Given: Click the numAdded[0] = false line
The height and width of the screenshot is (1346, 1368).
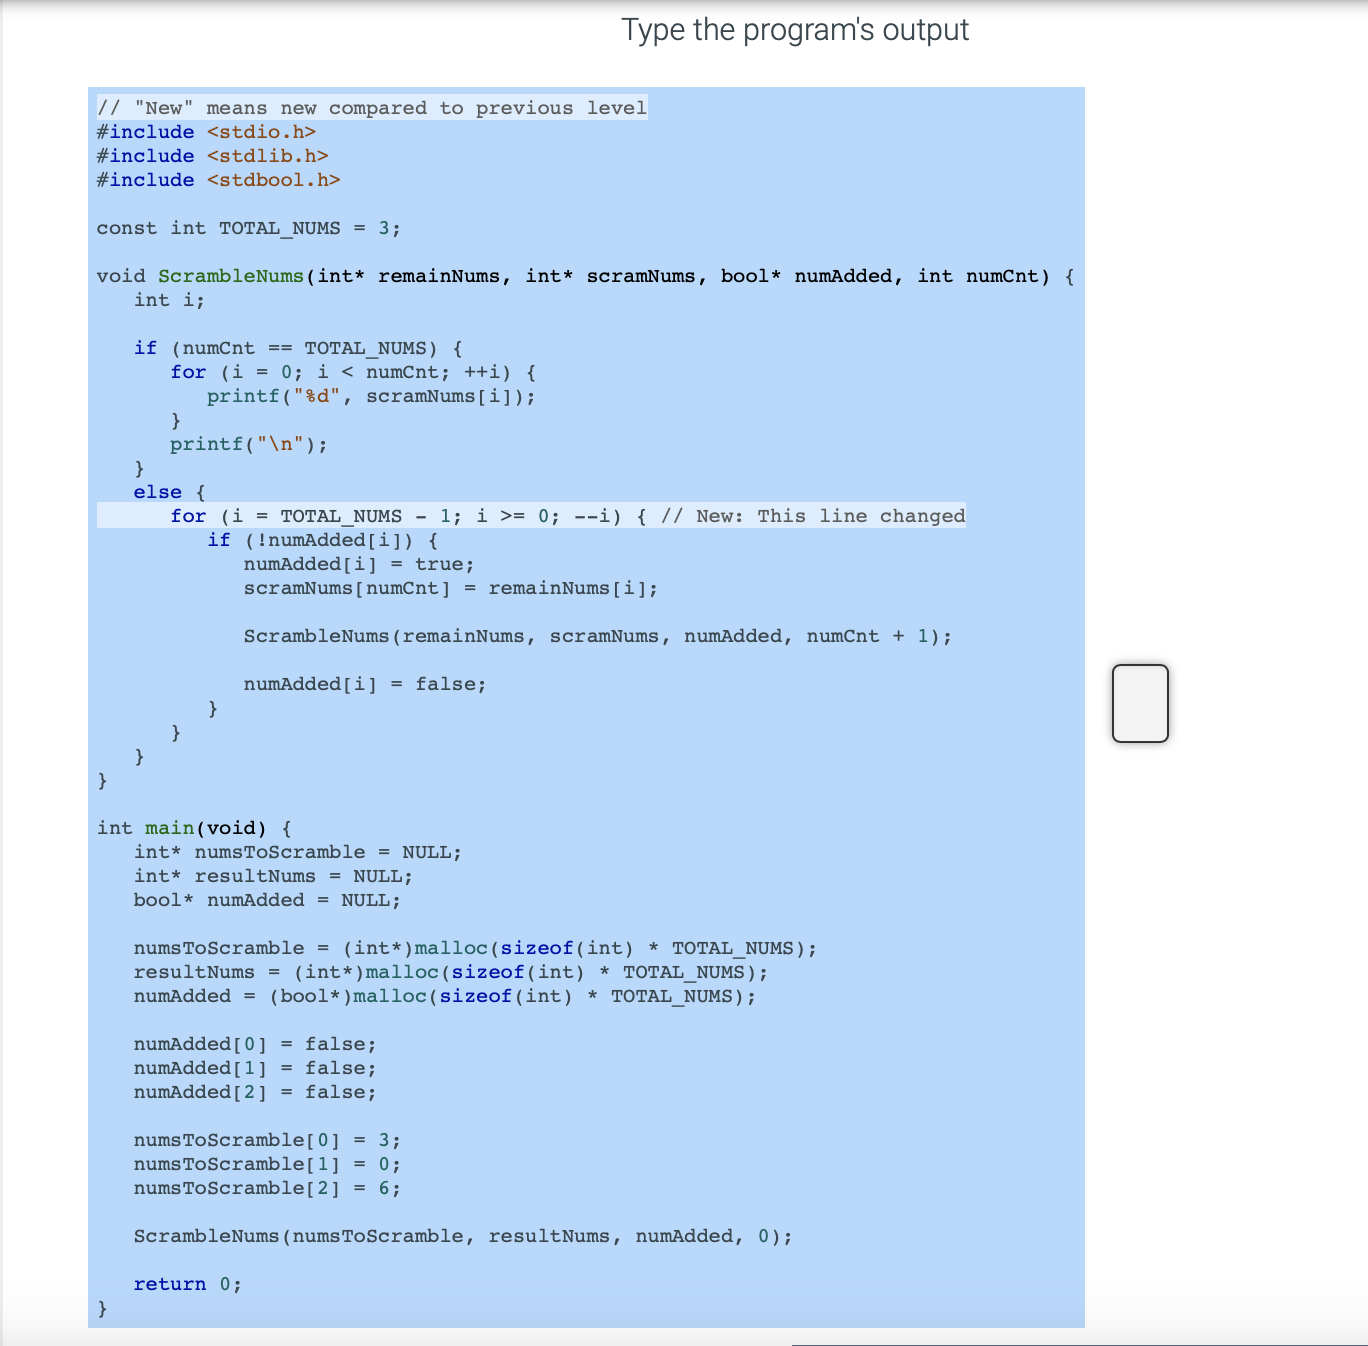Looking at the screenshot, I should click(x=254, y=1043).
